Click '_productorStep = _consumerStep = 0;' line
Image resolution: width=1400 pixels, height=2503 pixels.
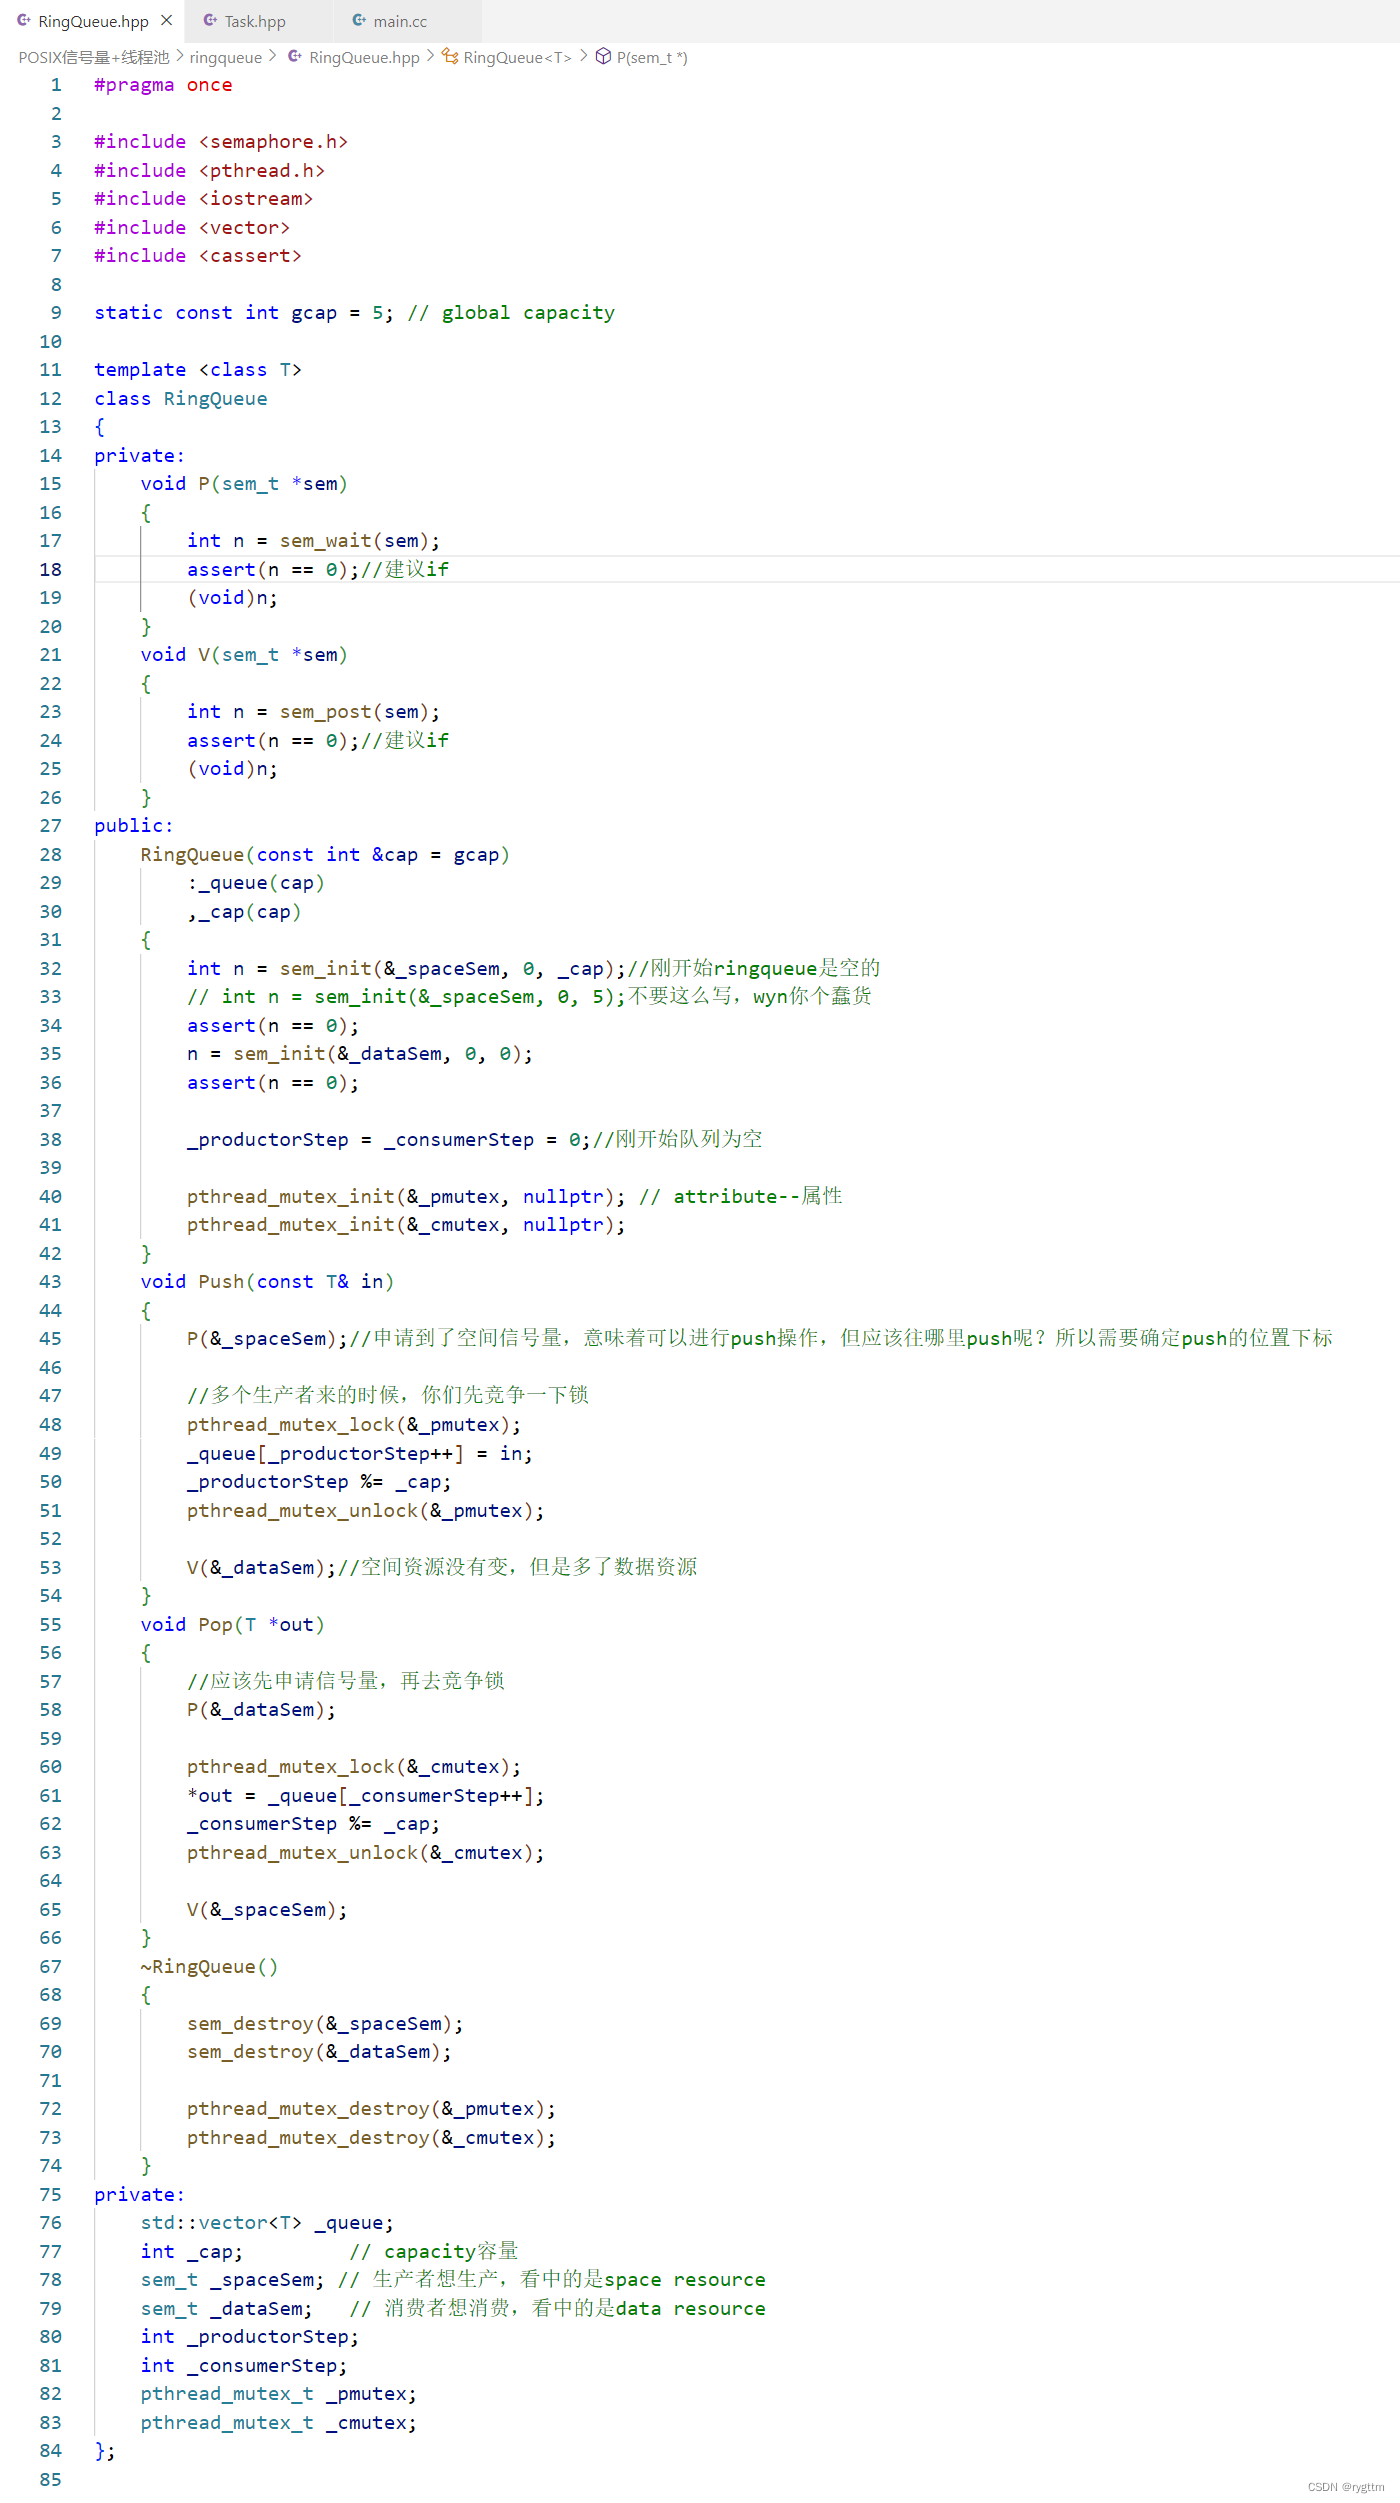click(389, 1140)
